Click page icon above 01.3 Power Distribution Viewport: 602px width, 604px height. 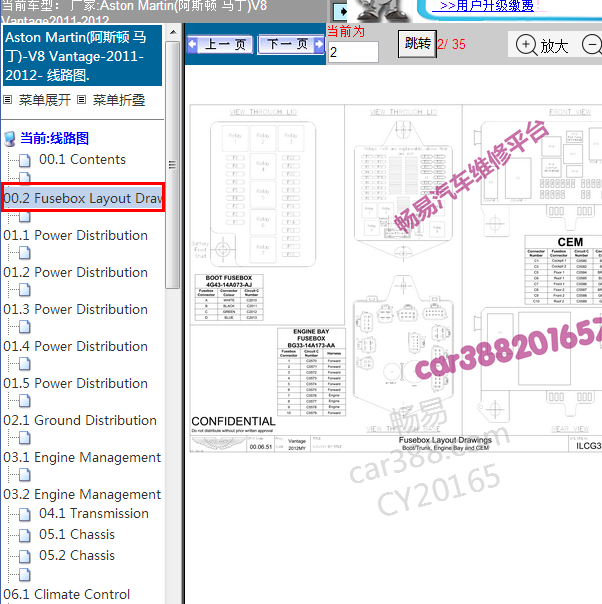click(25, 290)
